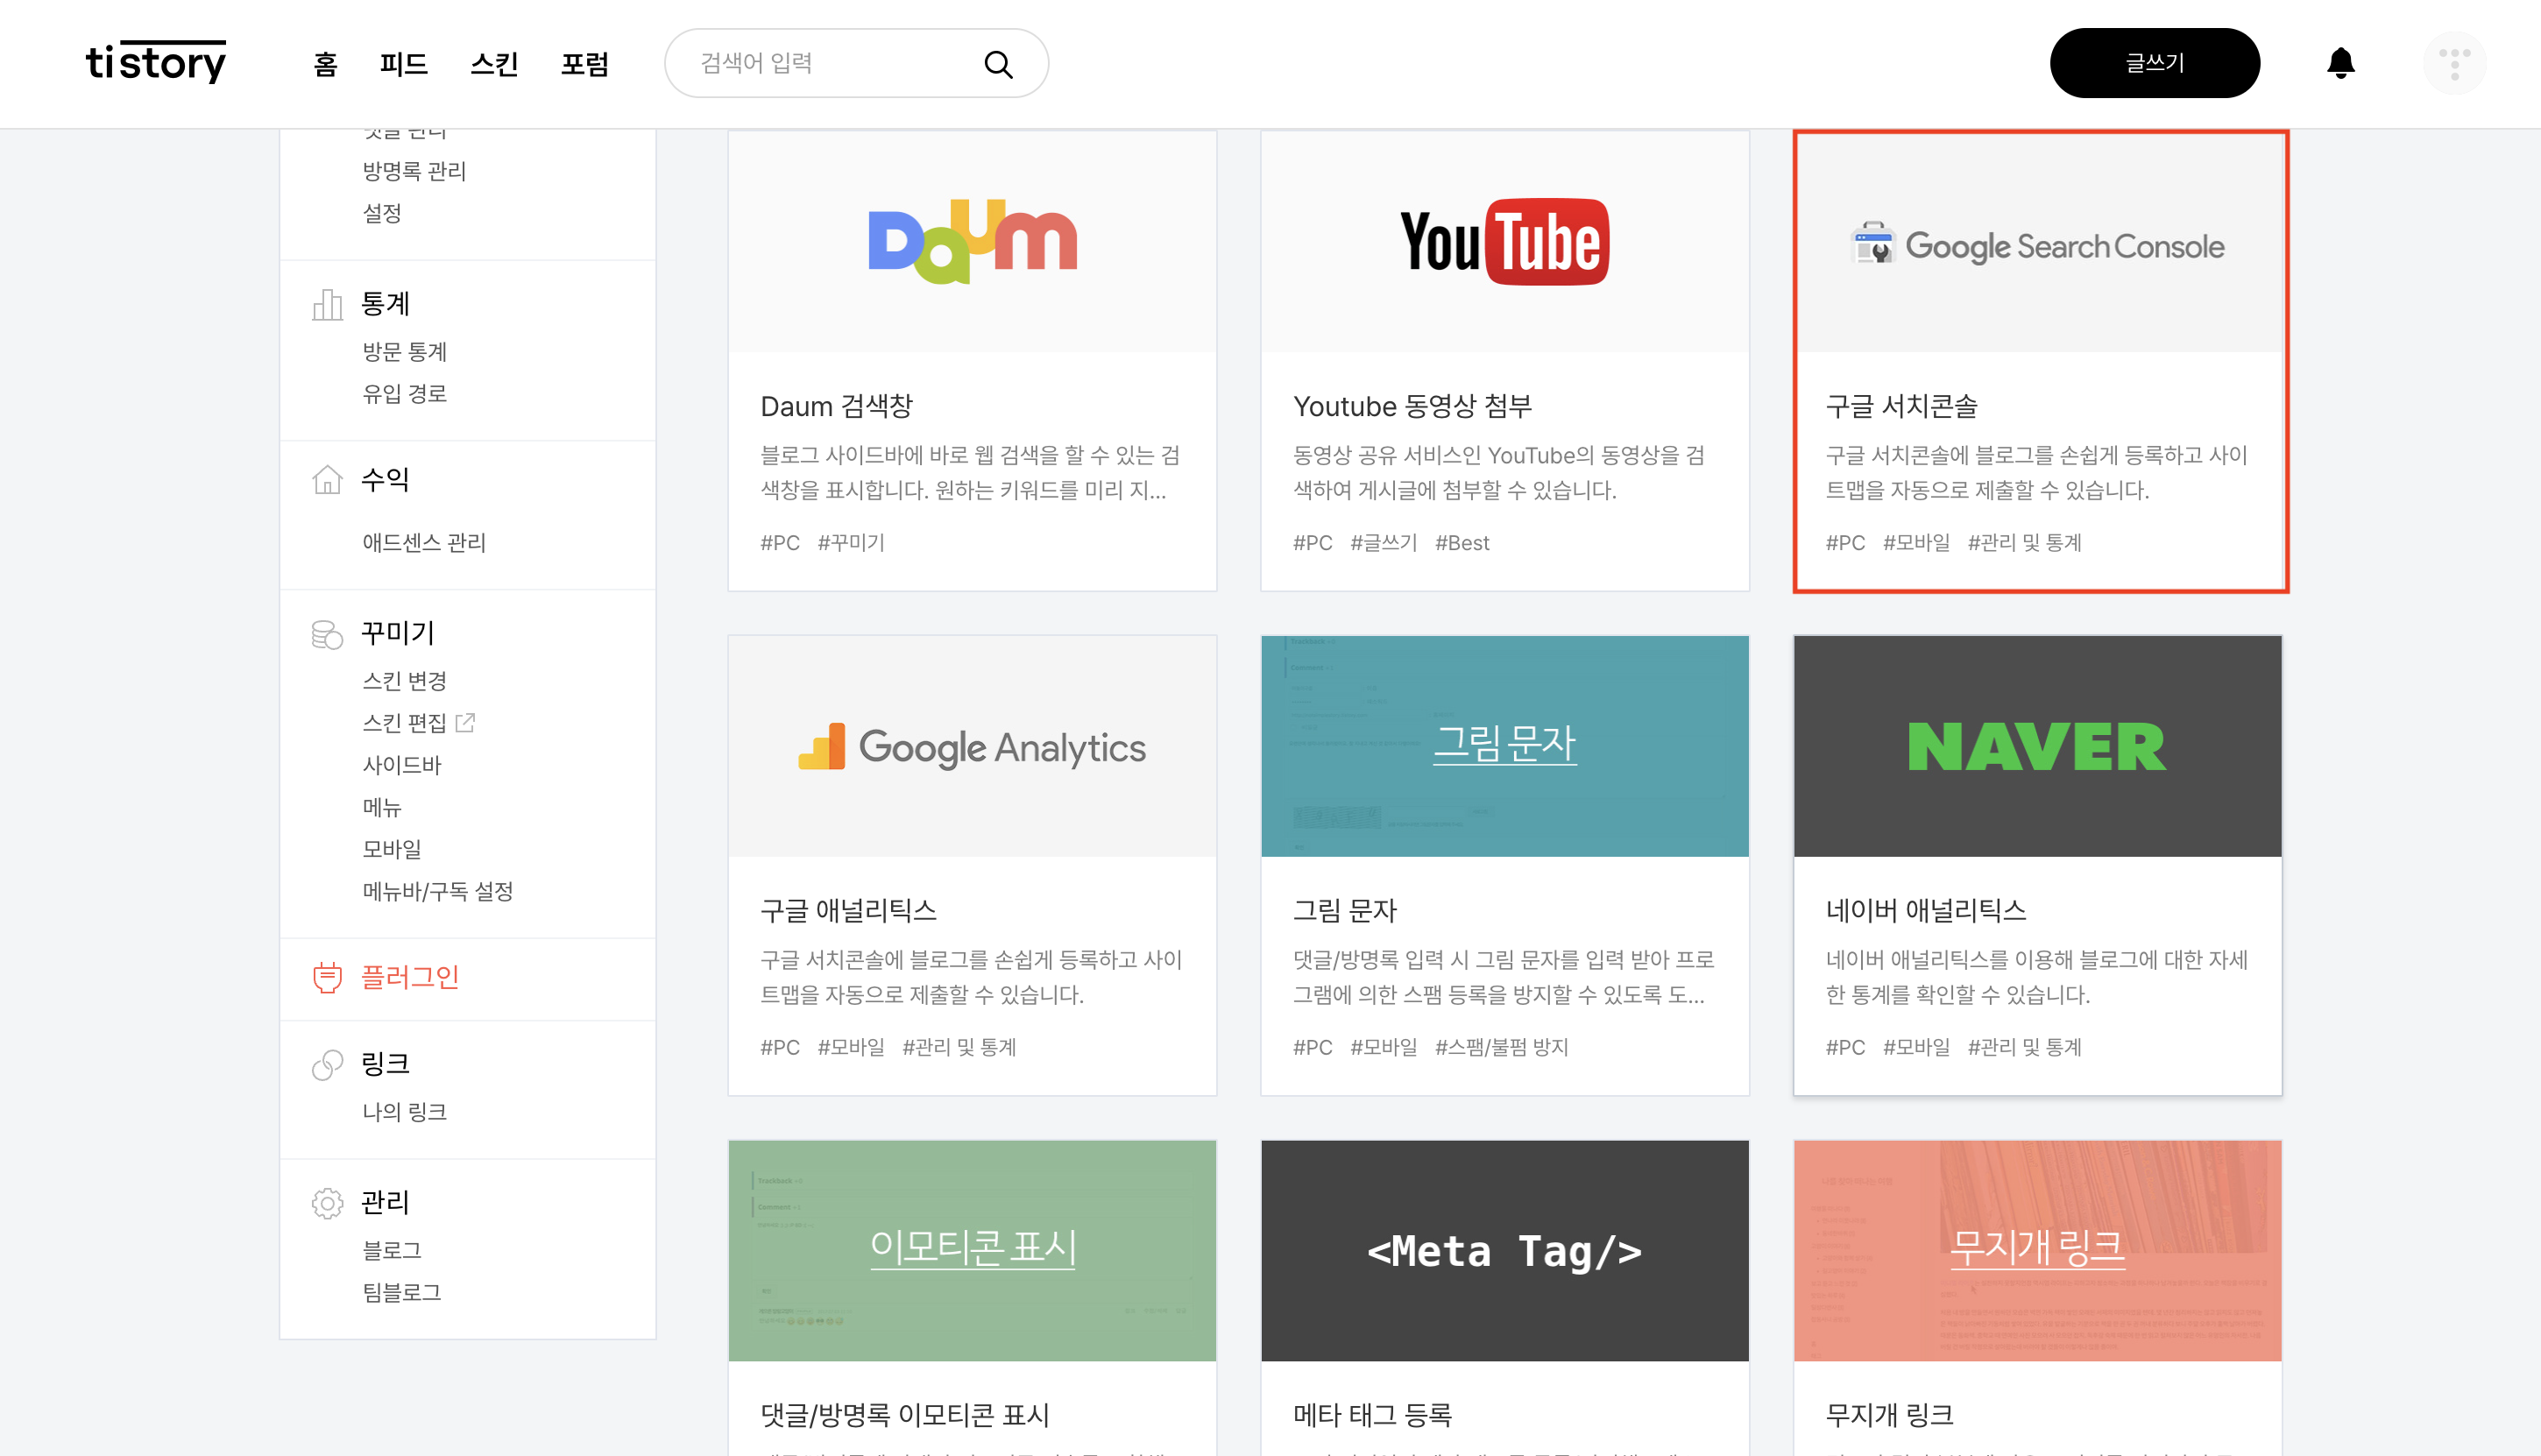2541x1456 pixels.
Task: Select the Youtube 동영상 첨부 plugin
Action: point(1504,360)
